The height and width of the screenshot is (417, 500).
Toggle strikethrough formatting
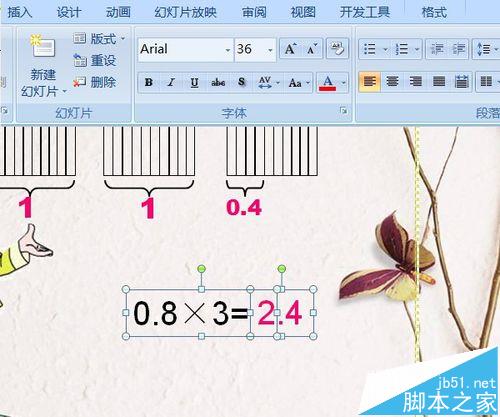218,82
